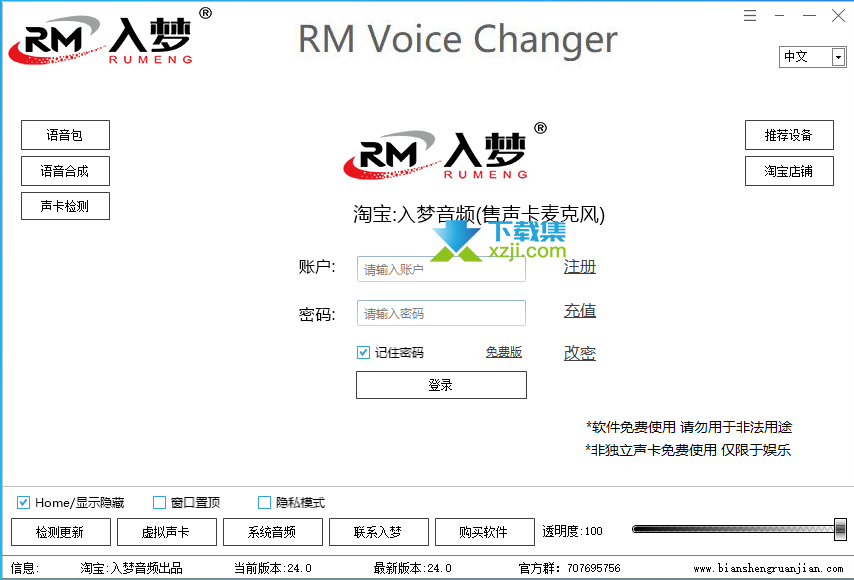Open the 虚拟声卡 button

(x=167, y=532)
